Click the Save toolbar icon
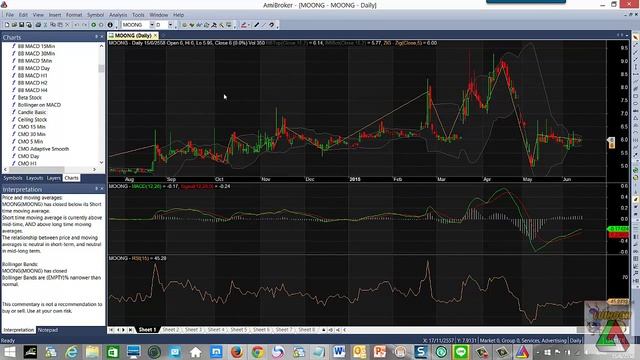 click(21, 25)
